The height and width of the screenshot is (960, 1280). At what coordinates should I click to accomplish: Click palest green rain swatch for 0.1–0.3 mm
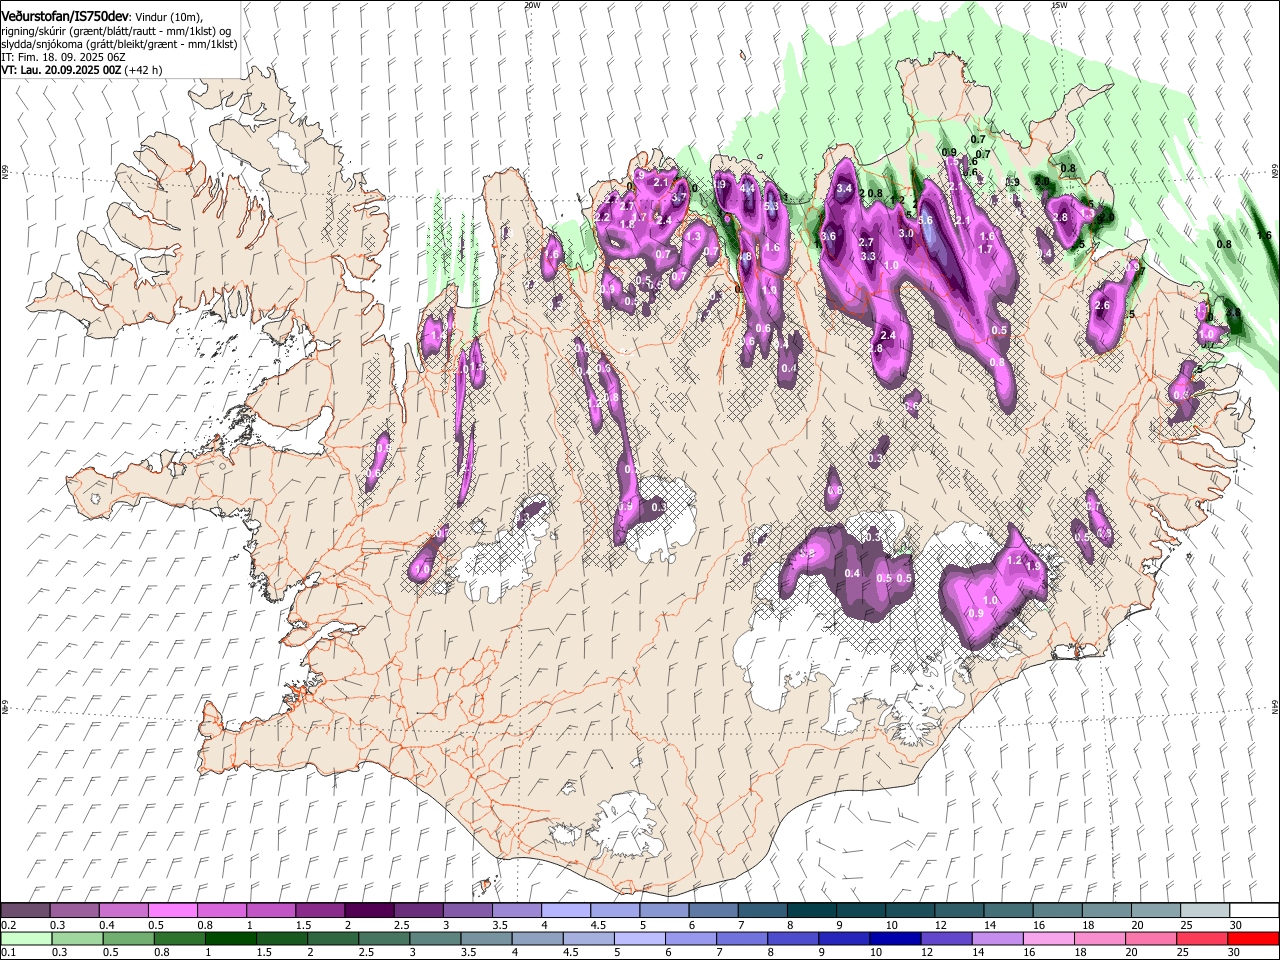point(25,938)
